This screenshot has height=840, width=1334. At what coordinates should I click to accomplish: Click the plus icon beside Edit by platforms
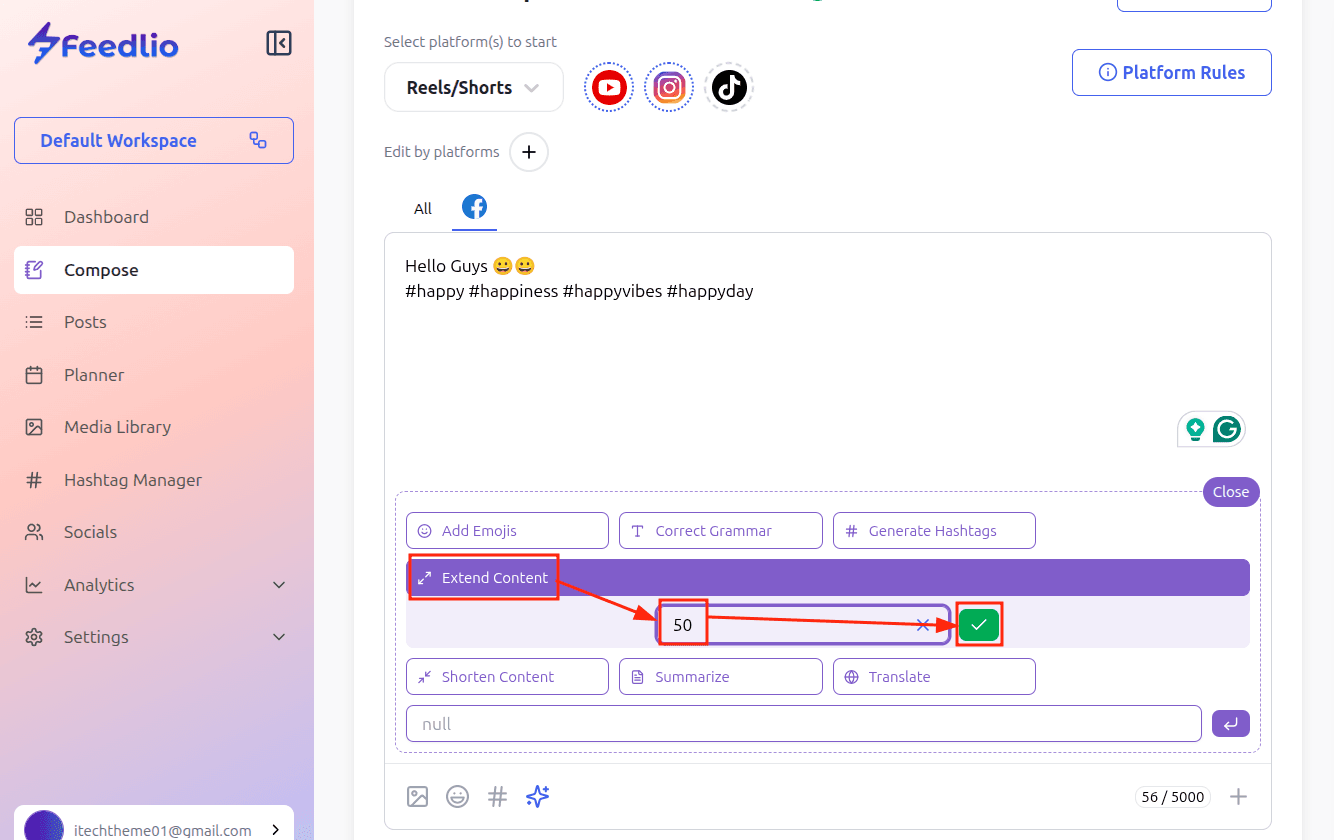529,153
